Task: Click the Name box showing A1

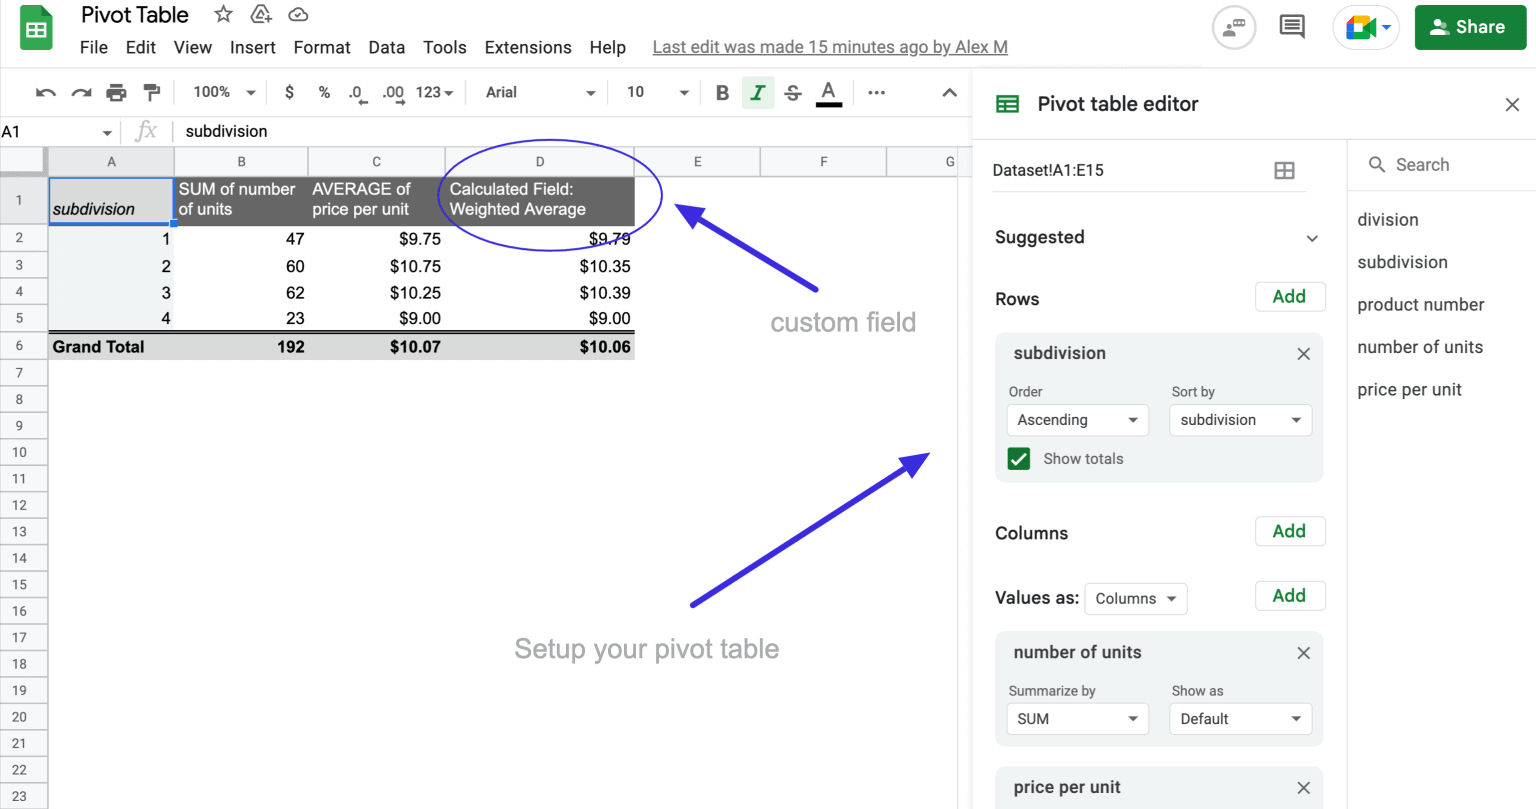Action: [57, 131]
